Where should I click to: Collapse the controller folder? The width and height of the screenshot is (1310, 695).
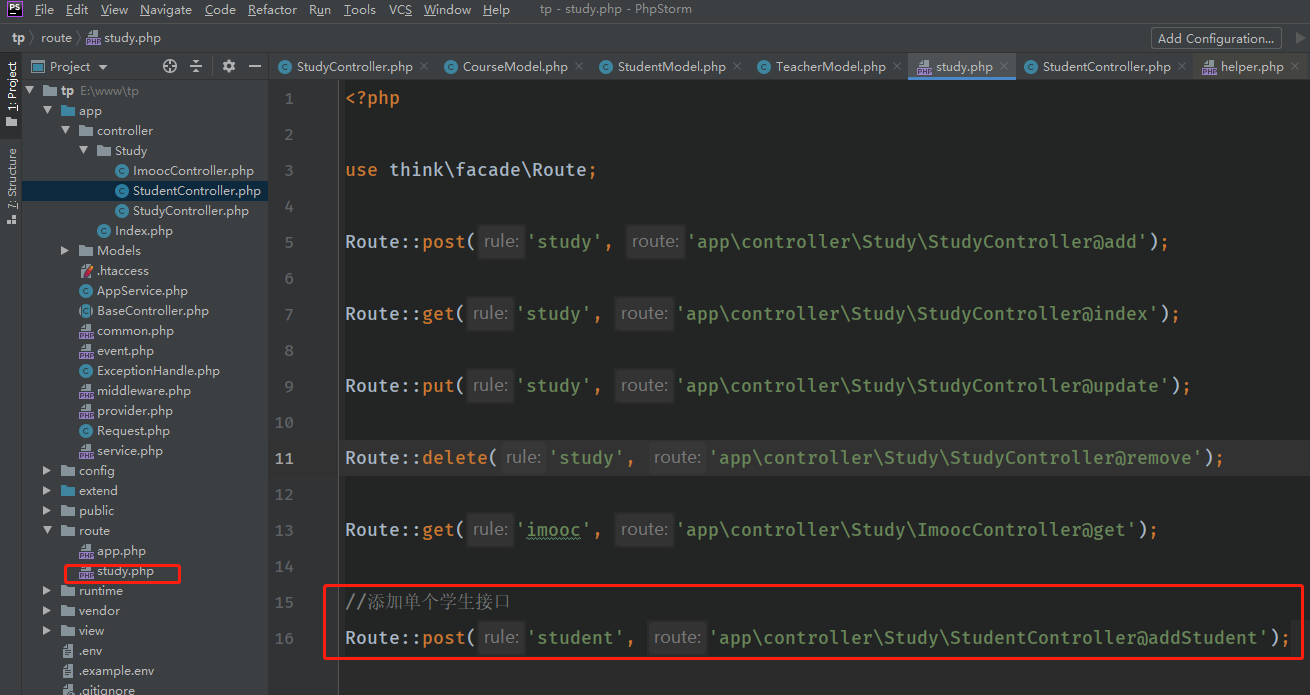point(65,130)
